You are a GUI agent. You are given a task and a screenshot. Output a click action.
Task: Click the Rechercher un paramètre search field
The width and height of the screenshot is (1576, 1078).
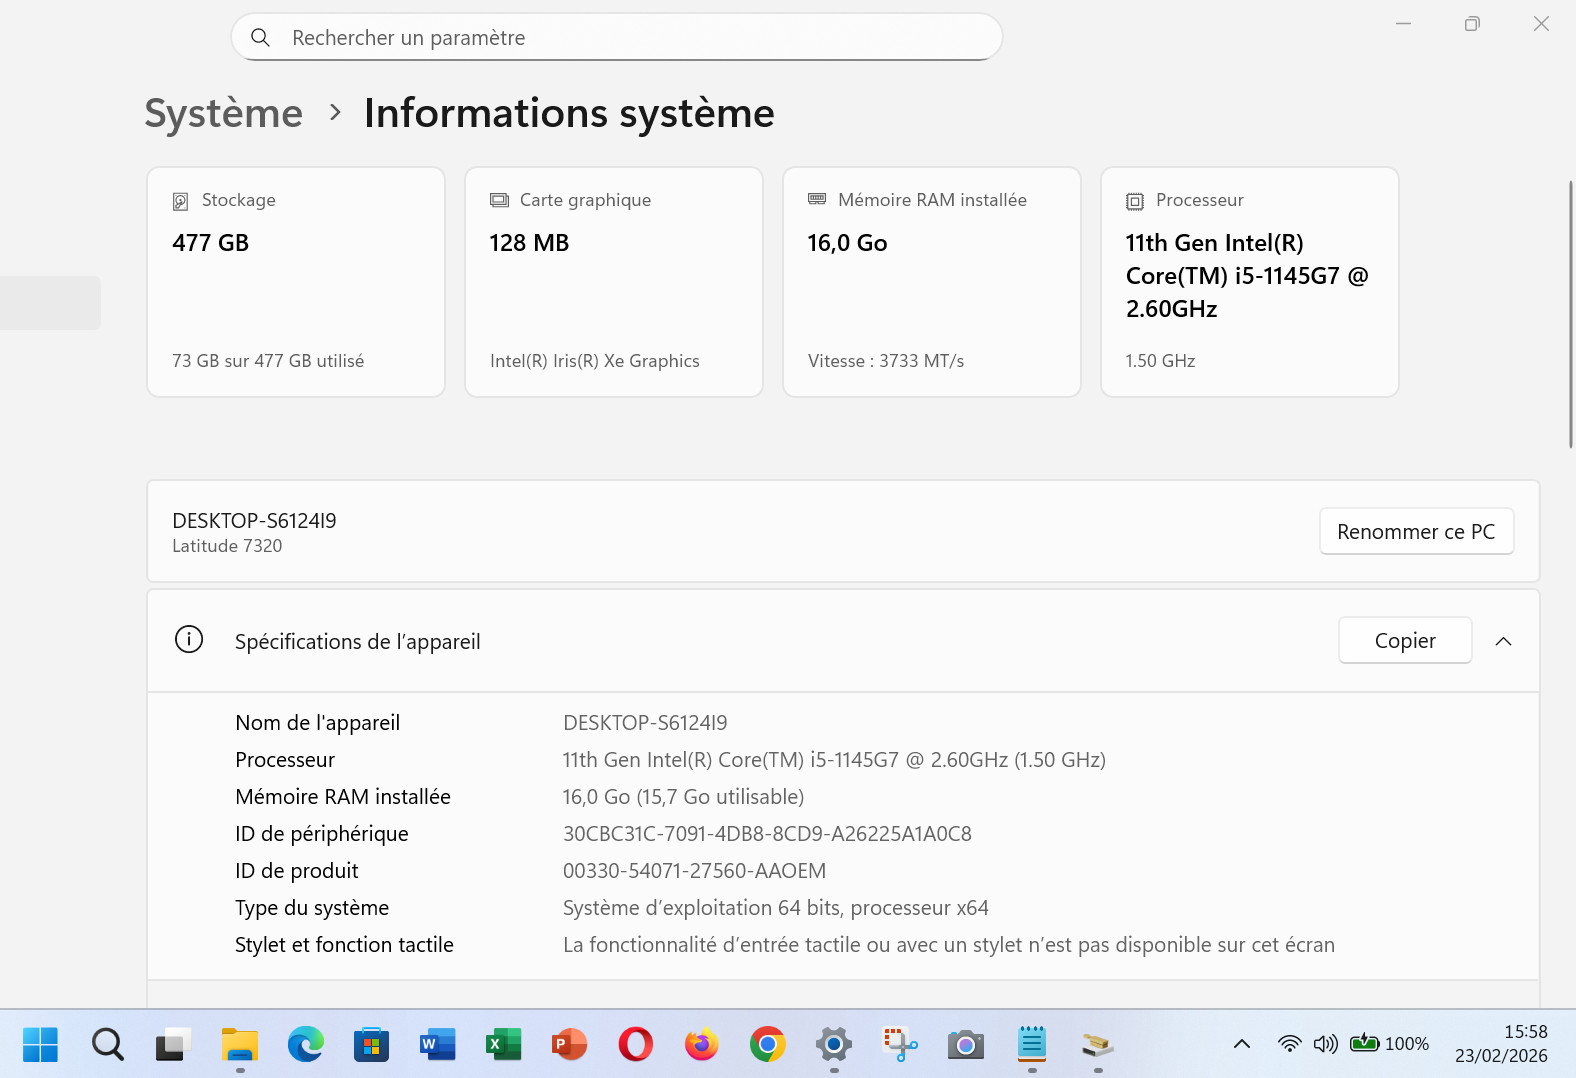point(616,38)
